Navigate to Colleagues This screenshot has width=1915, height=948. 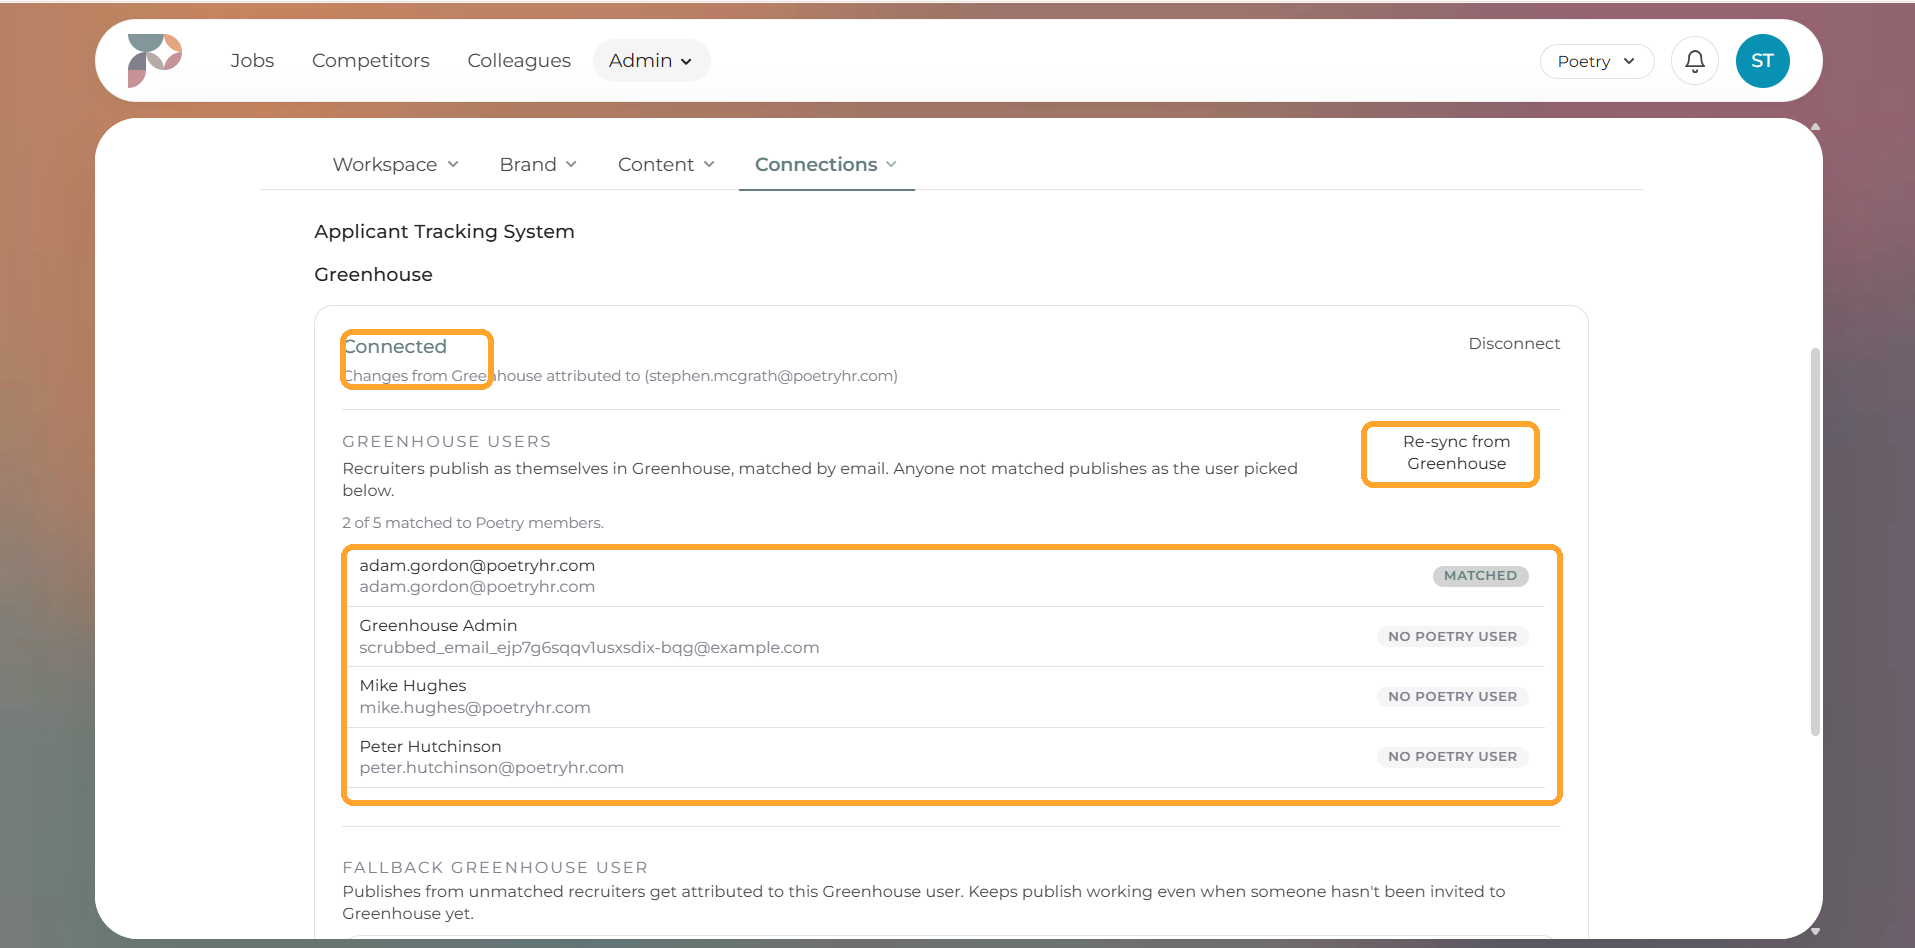[x=519, y=61]
